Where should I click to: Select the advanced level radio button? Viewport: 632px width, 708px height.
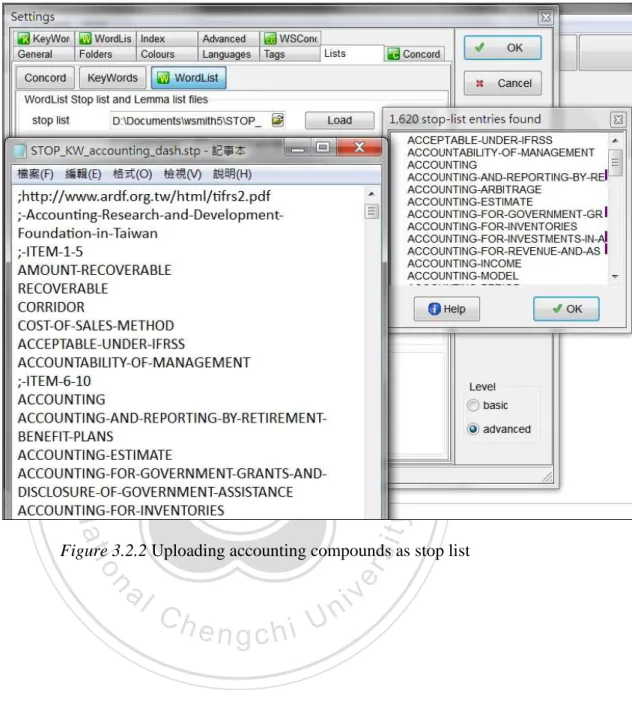473,429
